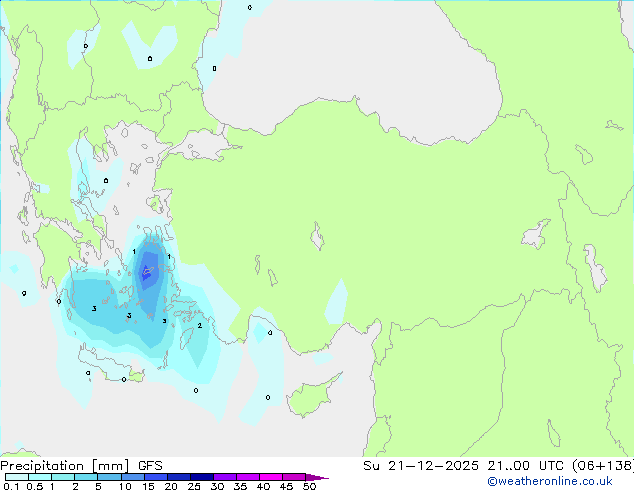Click the 15–20 mm legend swatch
This screenshot has height=490, width=634.
click(x=155, y=477)
